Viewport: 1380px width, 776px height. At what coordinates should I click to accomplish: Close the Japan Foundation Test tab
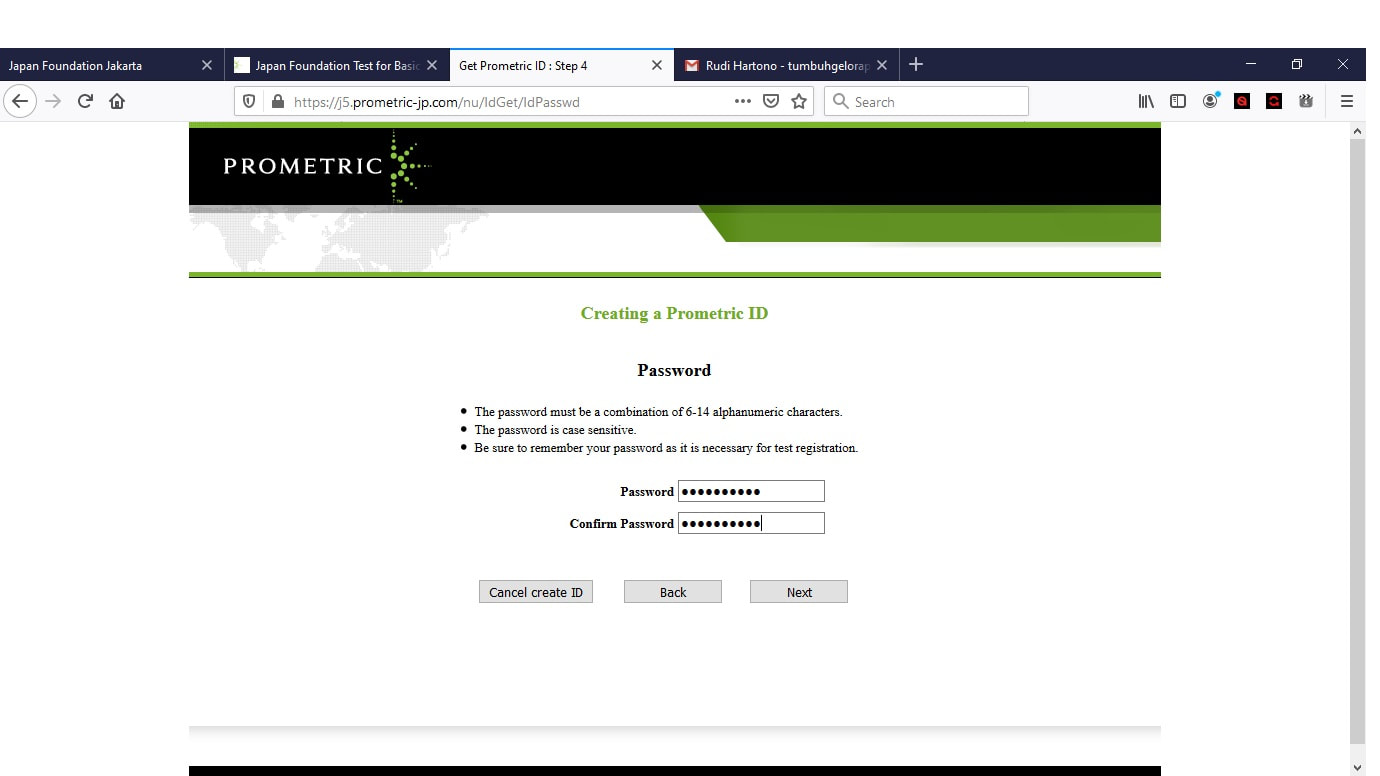432,65
